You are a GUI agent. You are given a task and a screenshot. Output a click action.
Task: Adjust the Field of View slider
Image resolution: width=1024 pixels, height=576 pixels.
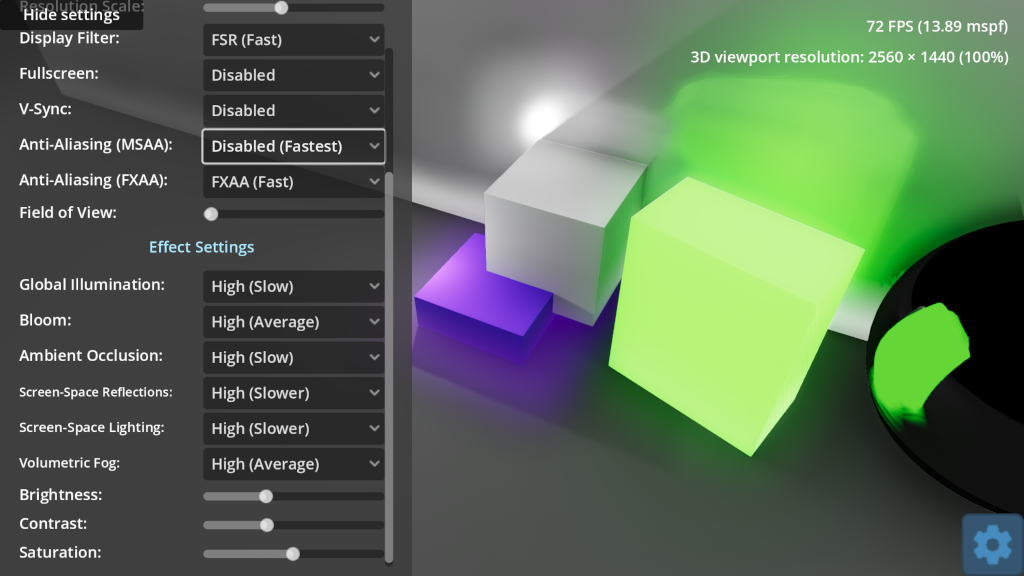coord(210,213)
